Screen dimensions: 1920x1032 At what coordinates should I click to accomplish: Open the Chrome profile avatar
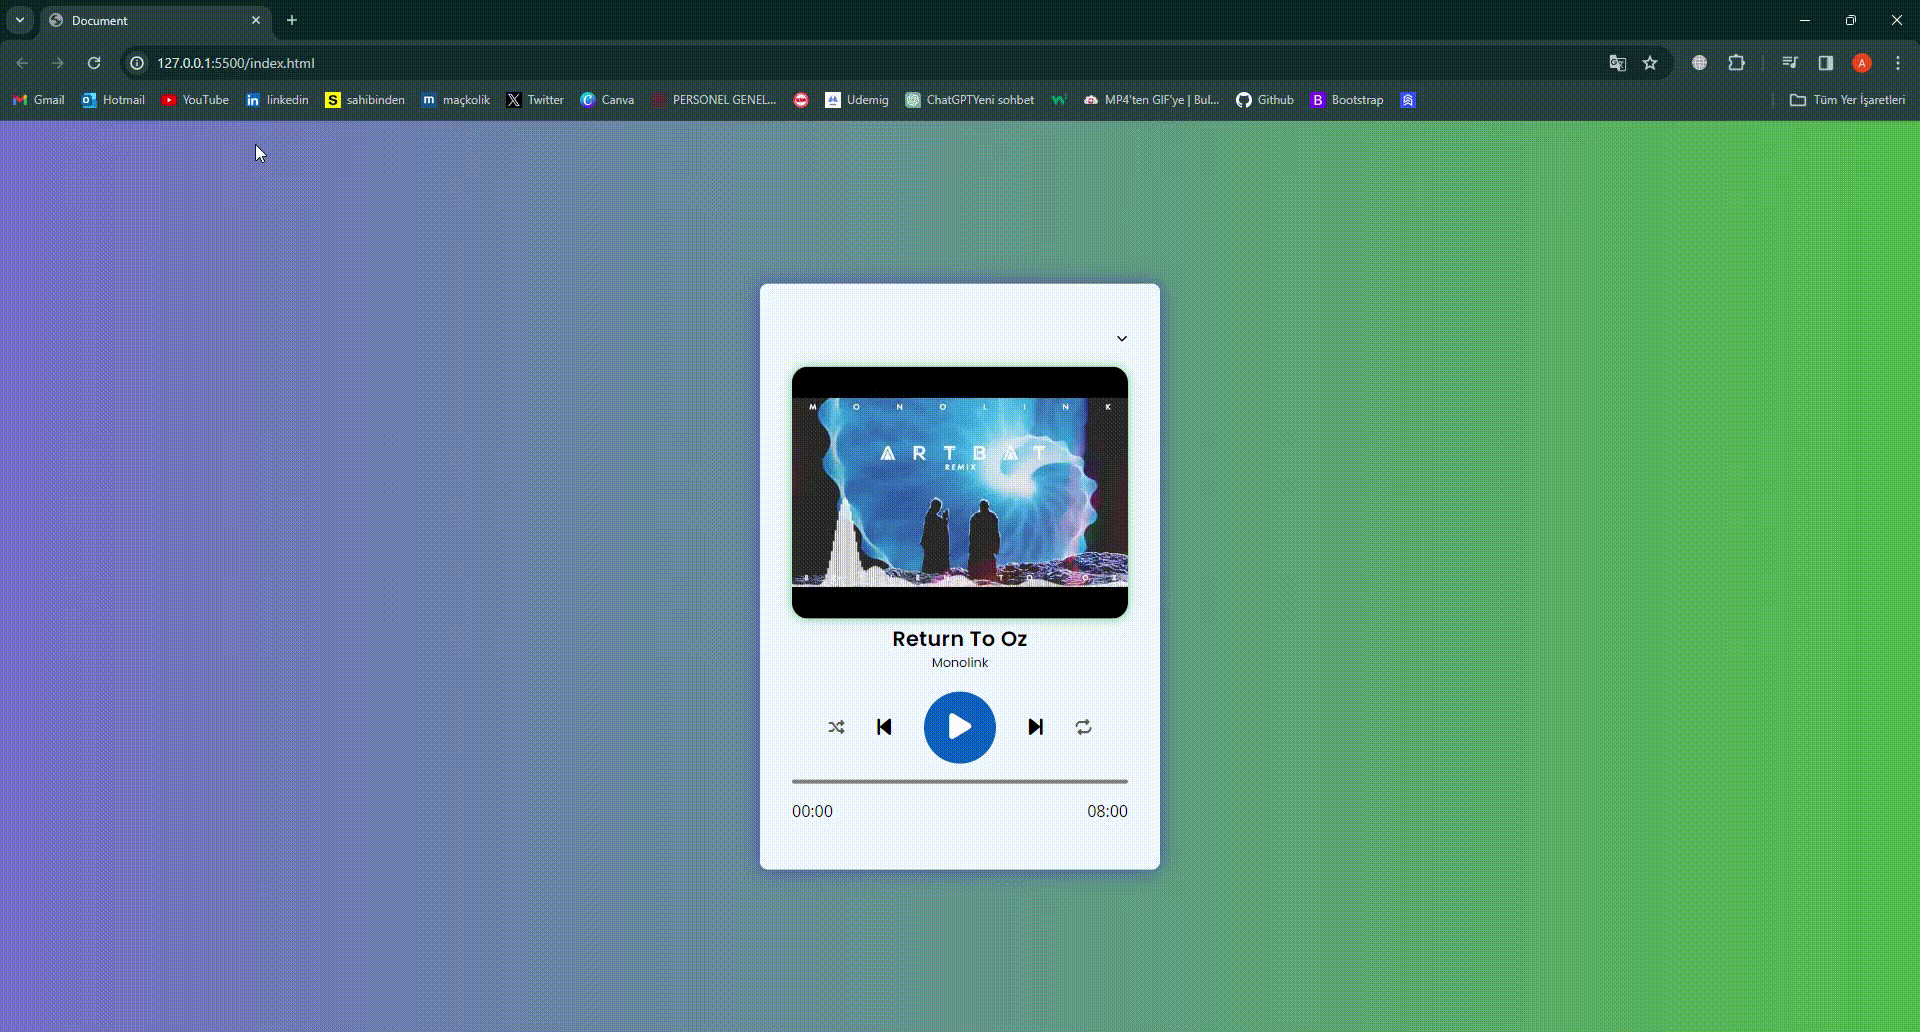click(1862, 63)
